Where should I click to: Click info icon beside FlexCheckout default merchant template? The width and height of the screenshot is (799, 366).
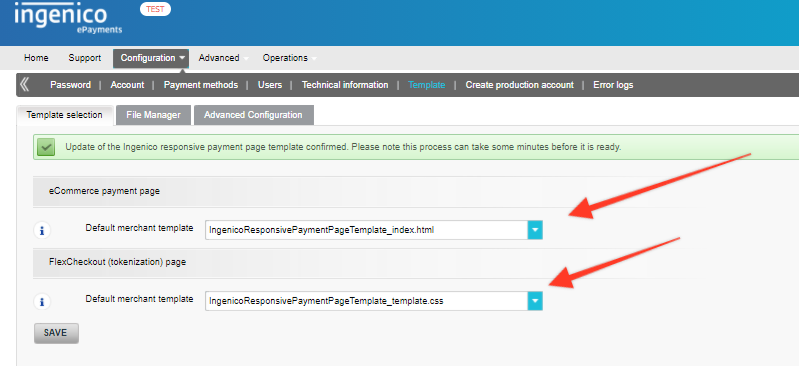(x=42, y=302)
